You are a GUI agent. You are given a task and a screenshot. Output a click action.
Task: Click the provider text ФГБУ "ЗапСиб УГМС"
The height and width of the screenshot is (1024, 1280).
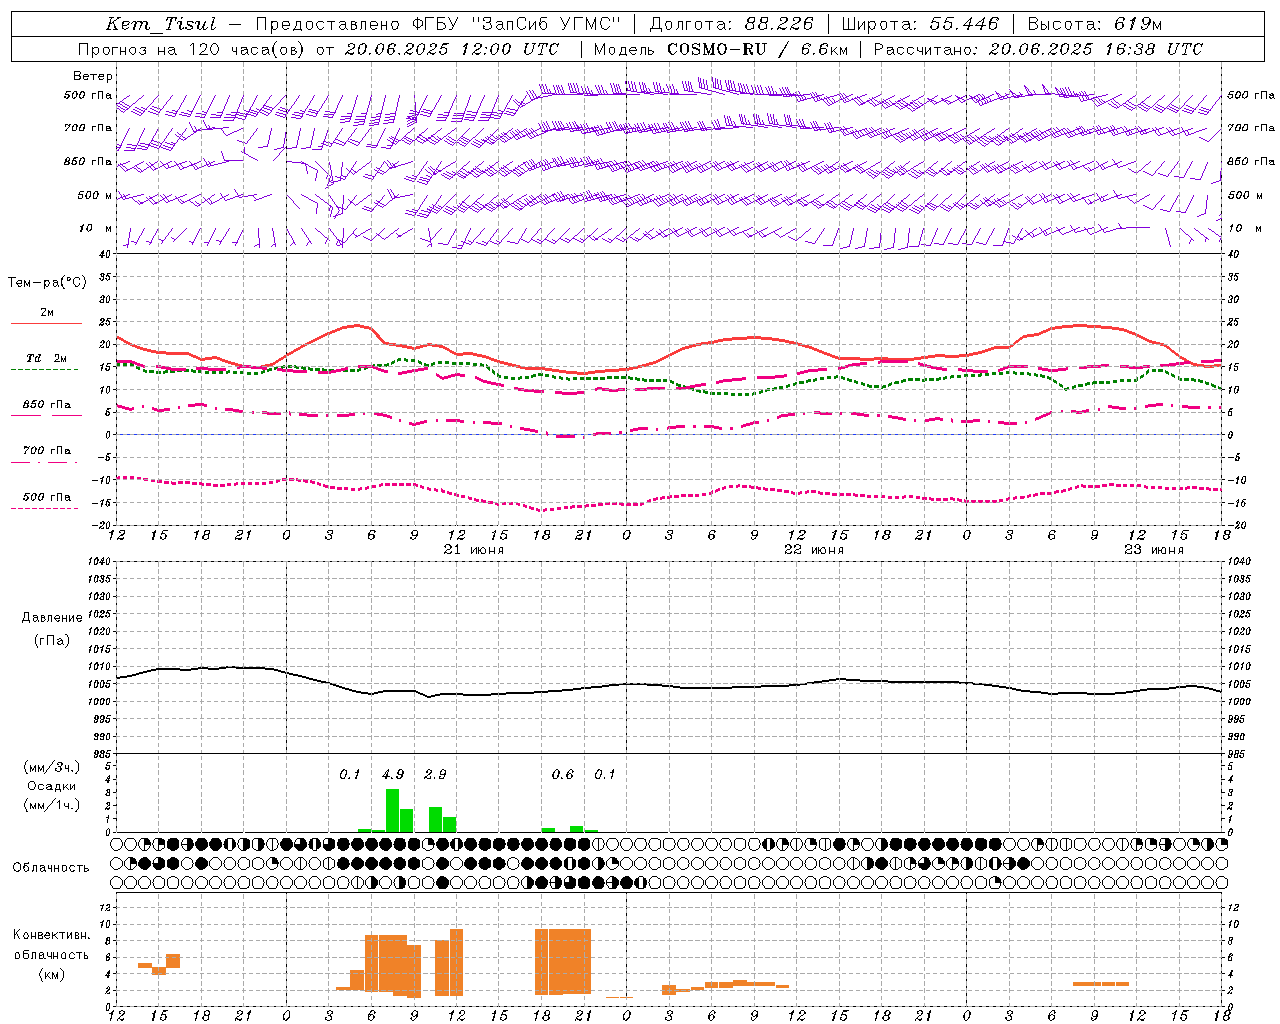click(x=516, y=24)
